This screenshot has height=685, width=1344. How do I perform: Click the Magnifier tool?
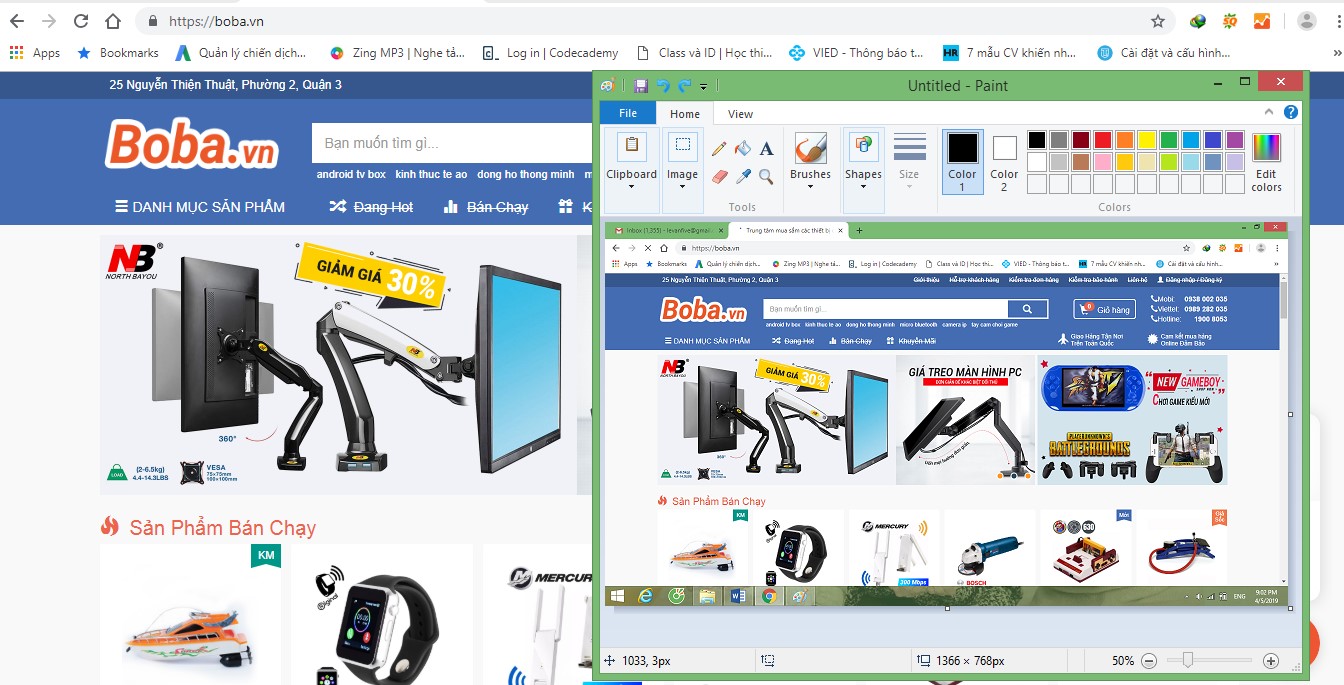click(766, 177)
